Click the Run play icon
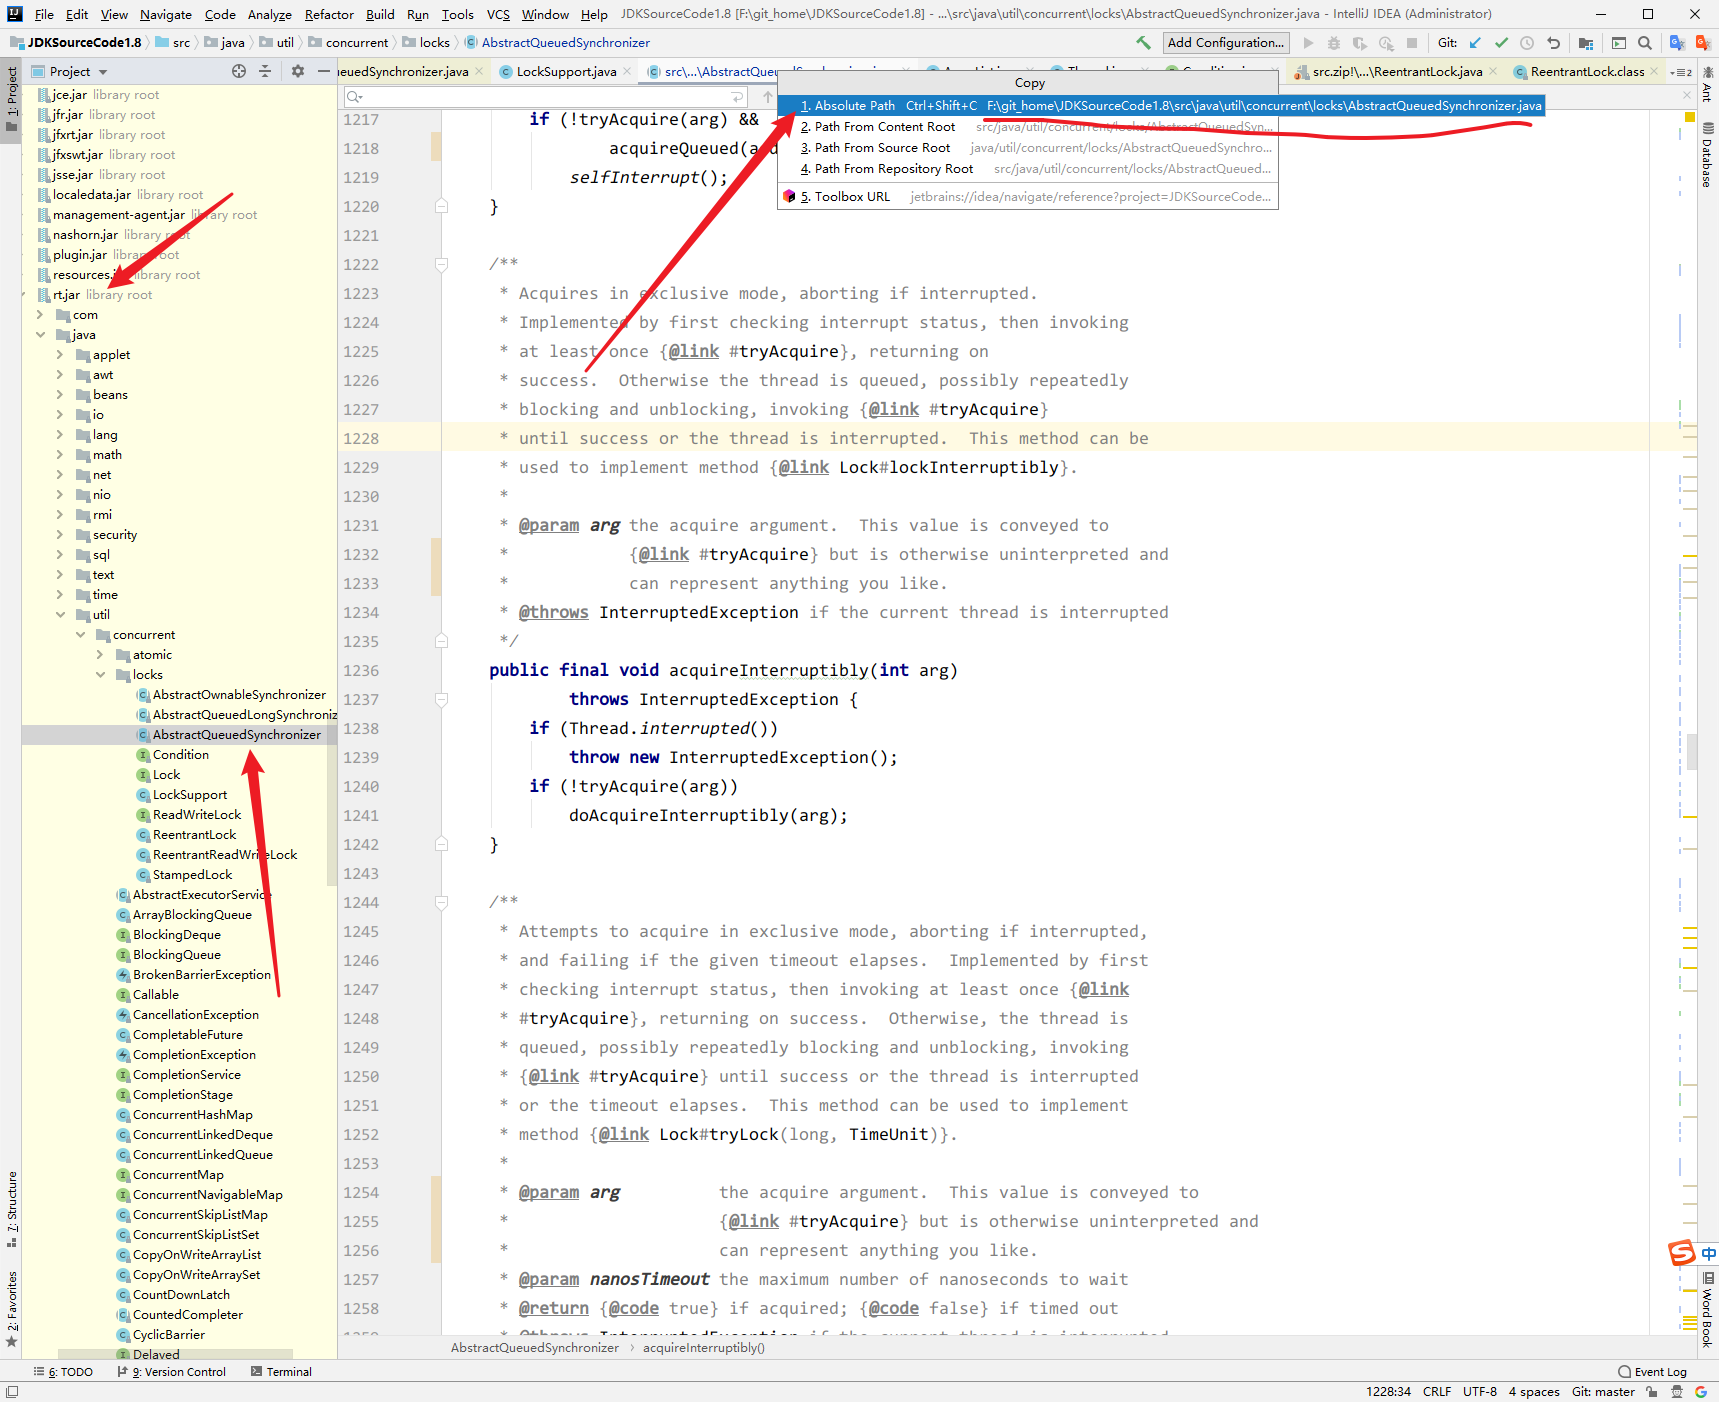Image resolution: width=1719 pixels, height=1402 pixels. click(1308, 43)
